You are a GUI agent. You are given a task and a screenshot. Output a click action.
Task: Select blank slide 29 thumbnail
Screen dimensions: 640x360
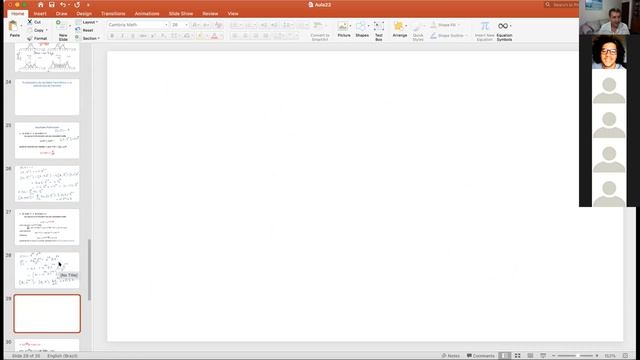[47, 313]
